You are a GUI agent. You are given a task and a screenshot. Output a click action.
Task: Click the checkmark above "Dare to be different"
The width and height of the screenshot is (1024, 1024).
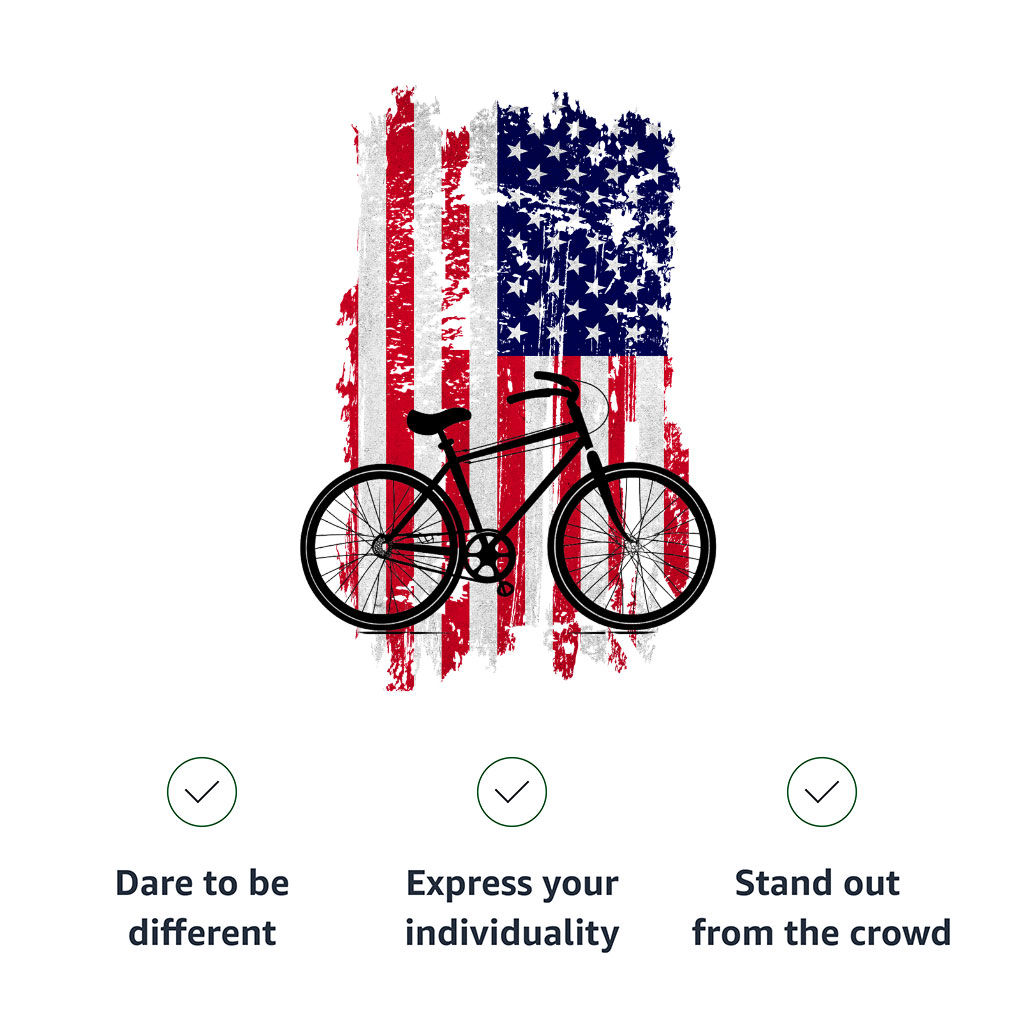(202, 792)
